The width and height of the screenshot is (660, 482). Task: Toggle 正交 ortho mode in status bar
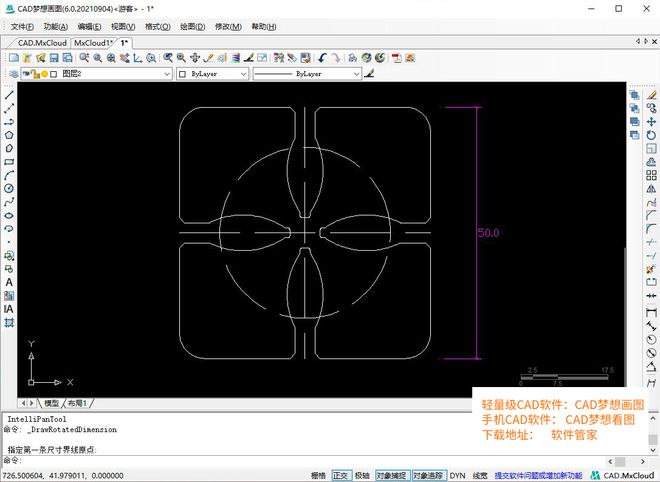point(341,476)
